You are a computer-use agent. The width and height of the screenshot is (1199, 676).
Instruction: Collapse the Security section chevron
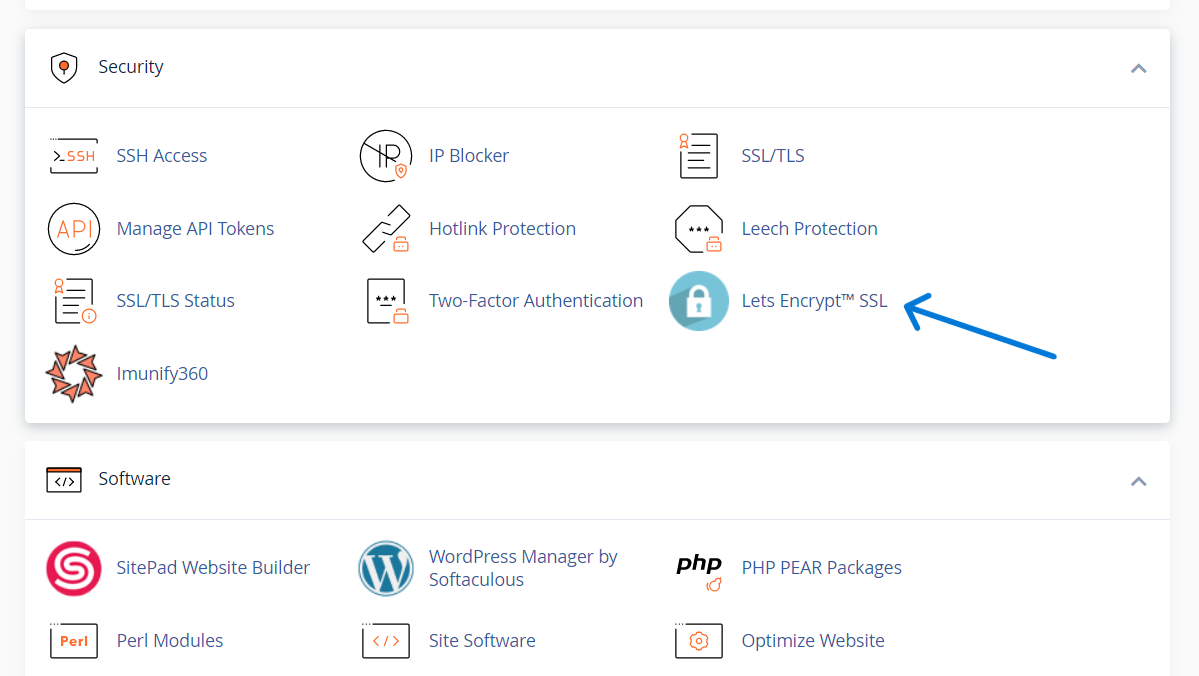pyautogui.click(x=1139, y=69)
